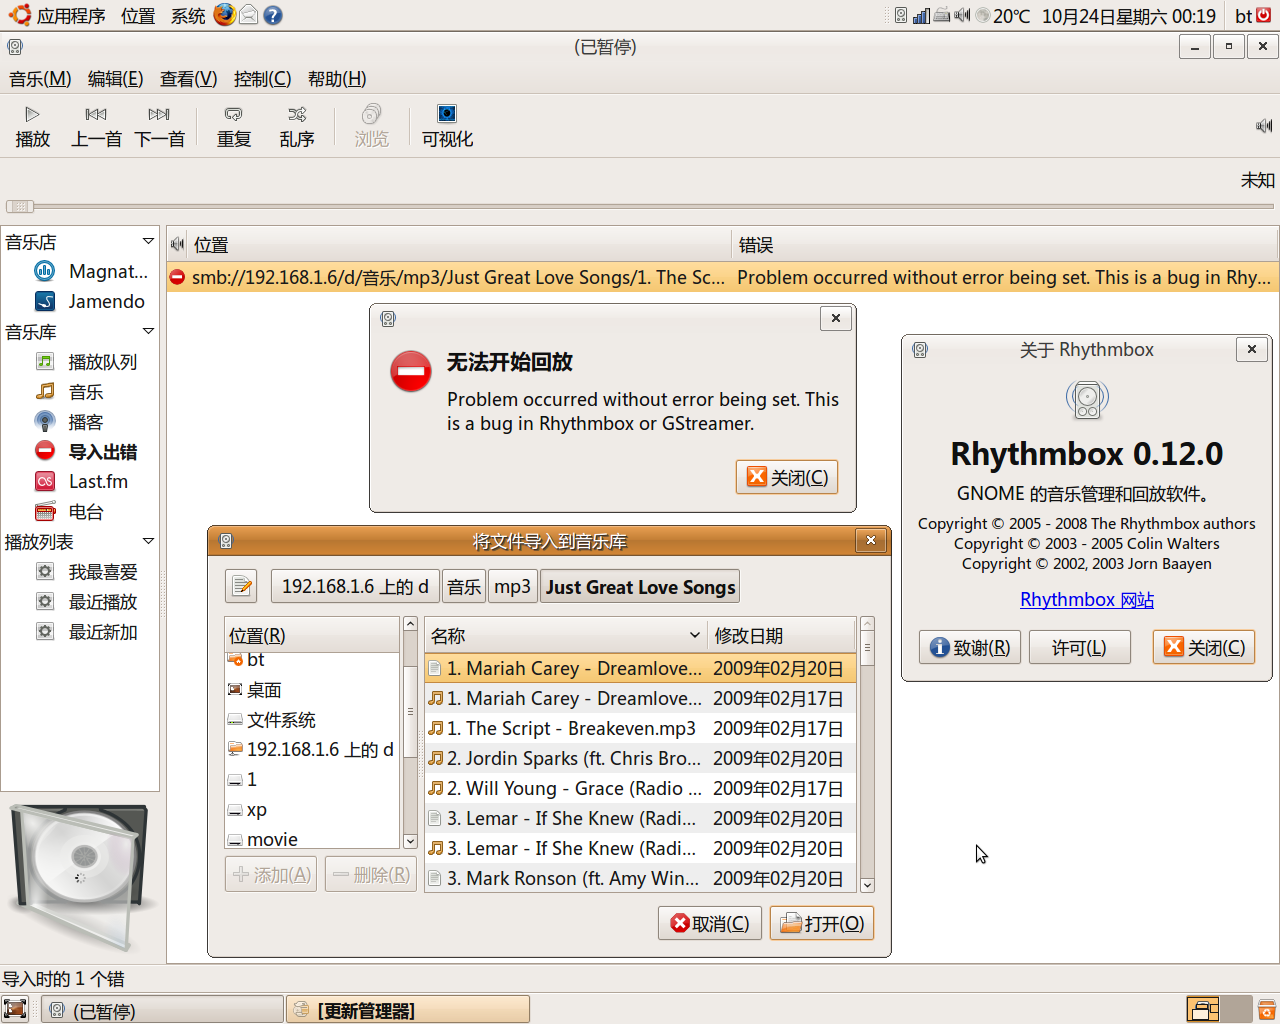Click Close button in About Rhythmbox dialog
The height and width of the screenshot is (1024, 1280).
click(x=1204, y=647)
